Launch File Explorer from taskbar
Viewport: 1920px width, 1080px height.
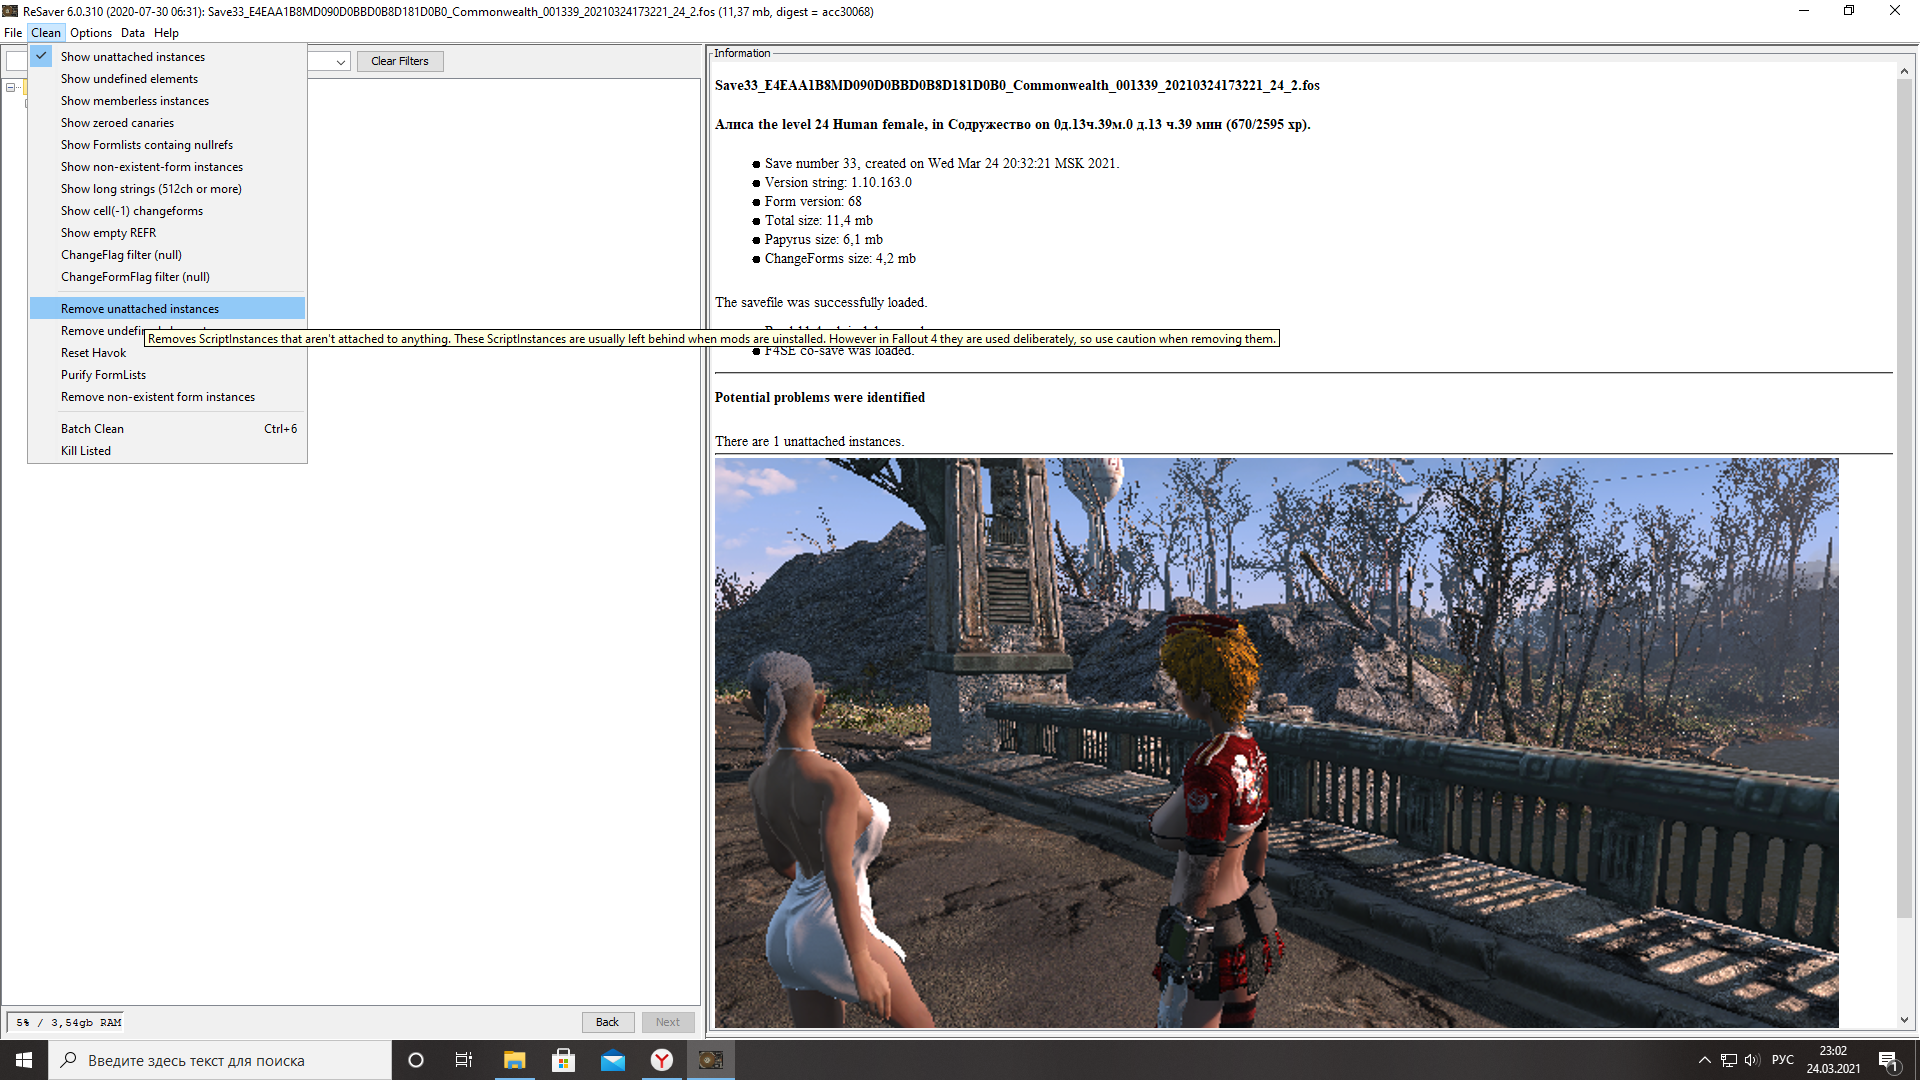pos(514,1060)
